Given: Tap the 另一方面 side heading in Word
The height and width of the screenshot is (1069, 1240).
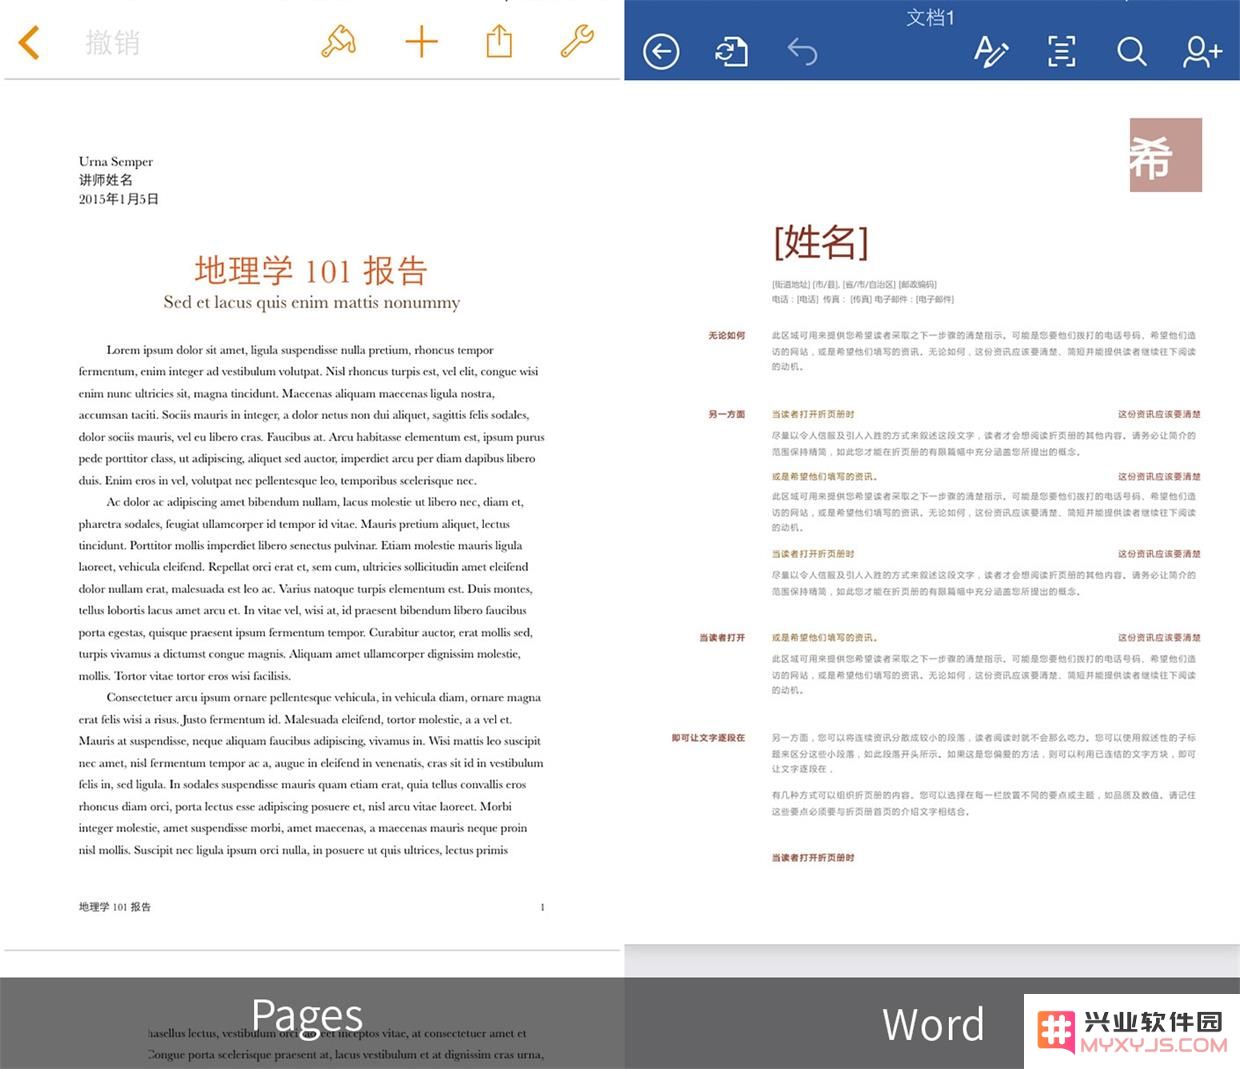Looking at the screenshot, I should 727,414.
